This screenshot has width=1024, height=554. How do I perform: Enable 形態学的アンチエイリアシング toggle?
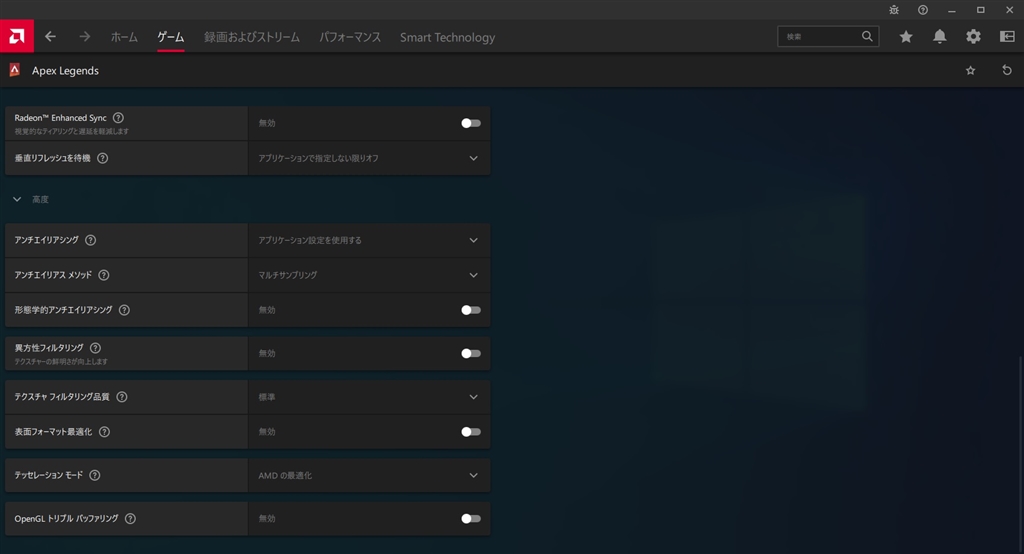click(x=471, y=310)
